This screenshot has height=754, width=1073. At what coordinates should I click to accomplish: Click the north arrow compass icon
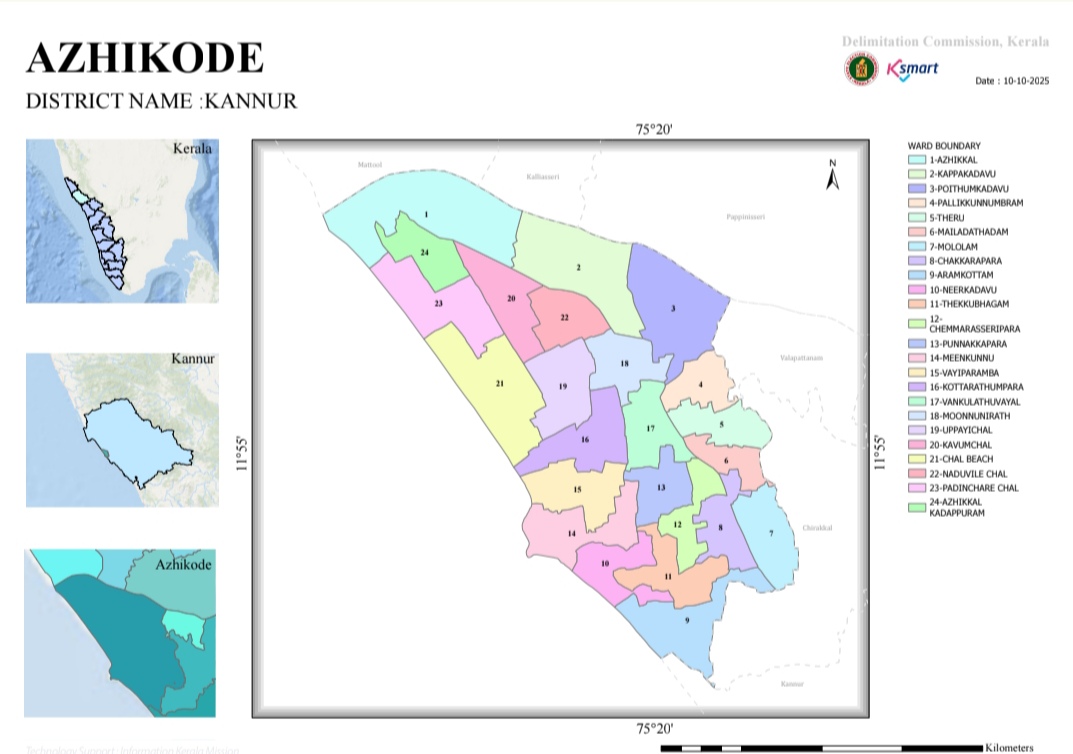click(x=833, y=174)
